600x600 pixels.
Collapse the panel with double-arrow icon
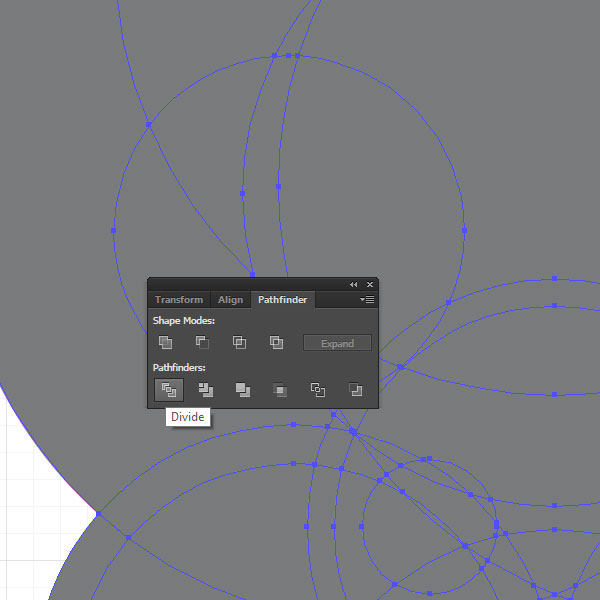[354, 285]
